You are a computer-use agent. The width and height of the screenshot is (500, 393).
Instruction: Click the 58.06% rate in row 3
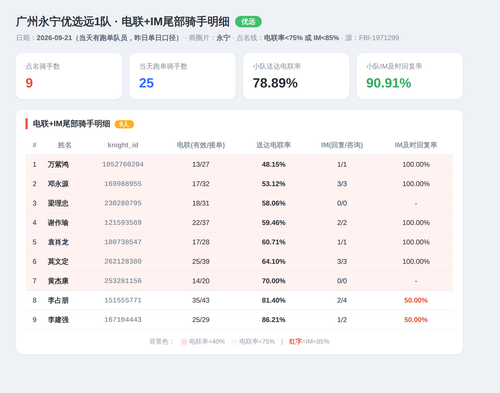[273, 203]
